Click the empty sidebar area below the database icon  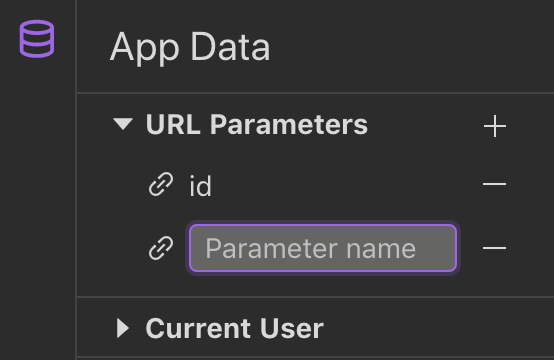[x=37, y=212]
